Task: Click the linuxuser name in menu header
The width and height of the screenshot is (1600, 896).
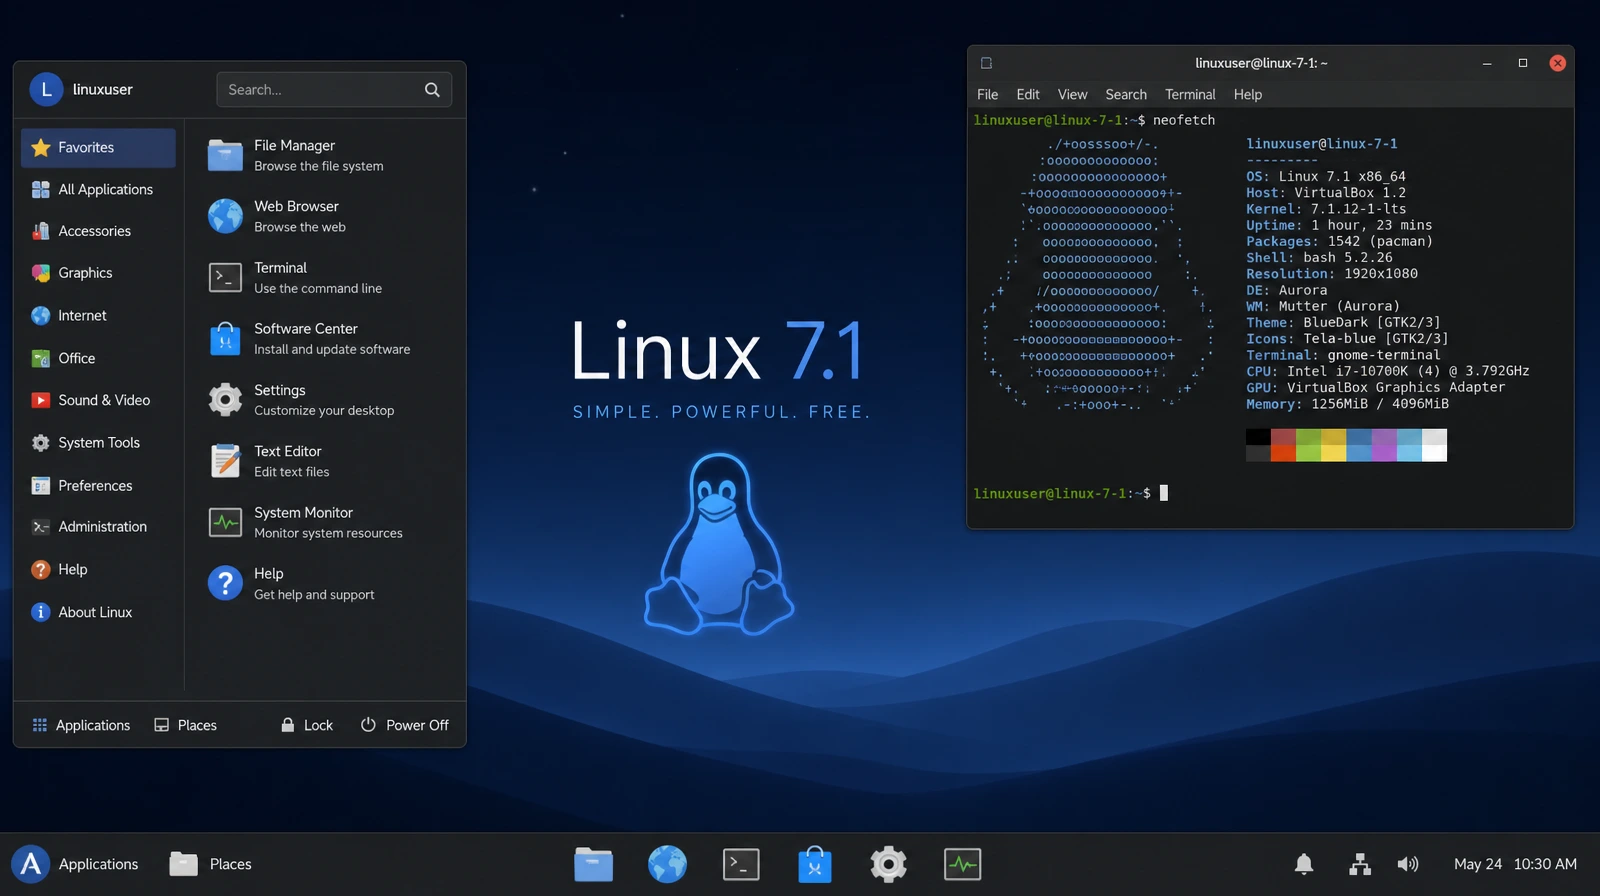Action: tap(103, 89)
